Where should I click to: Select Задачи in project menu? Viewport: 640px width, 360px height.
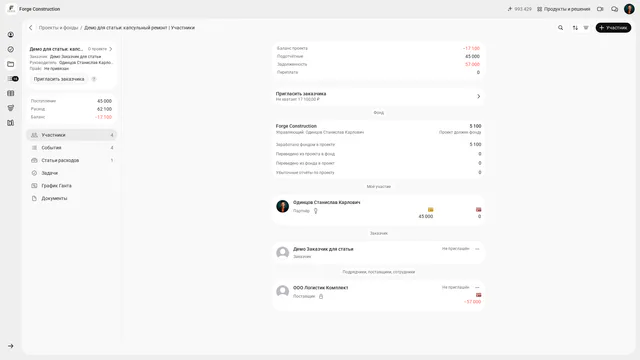71,173
